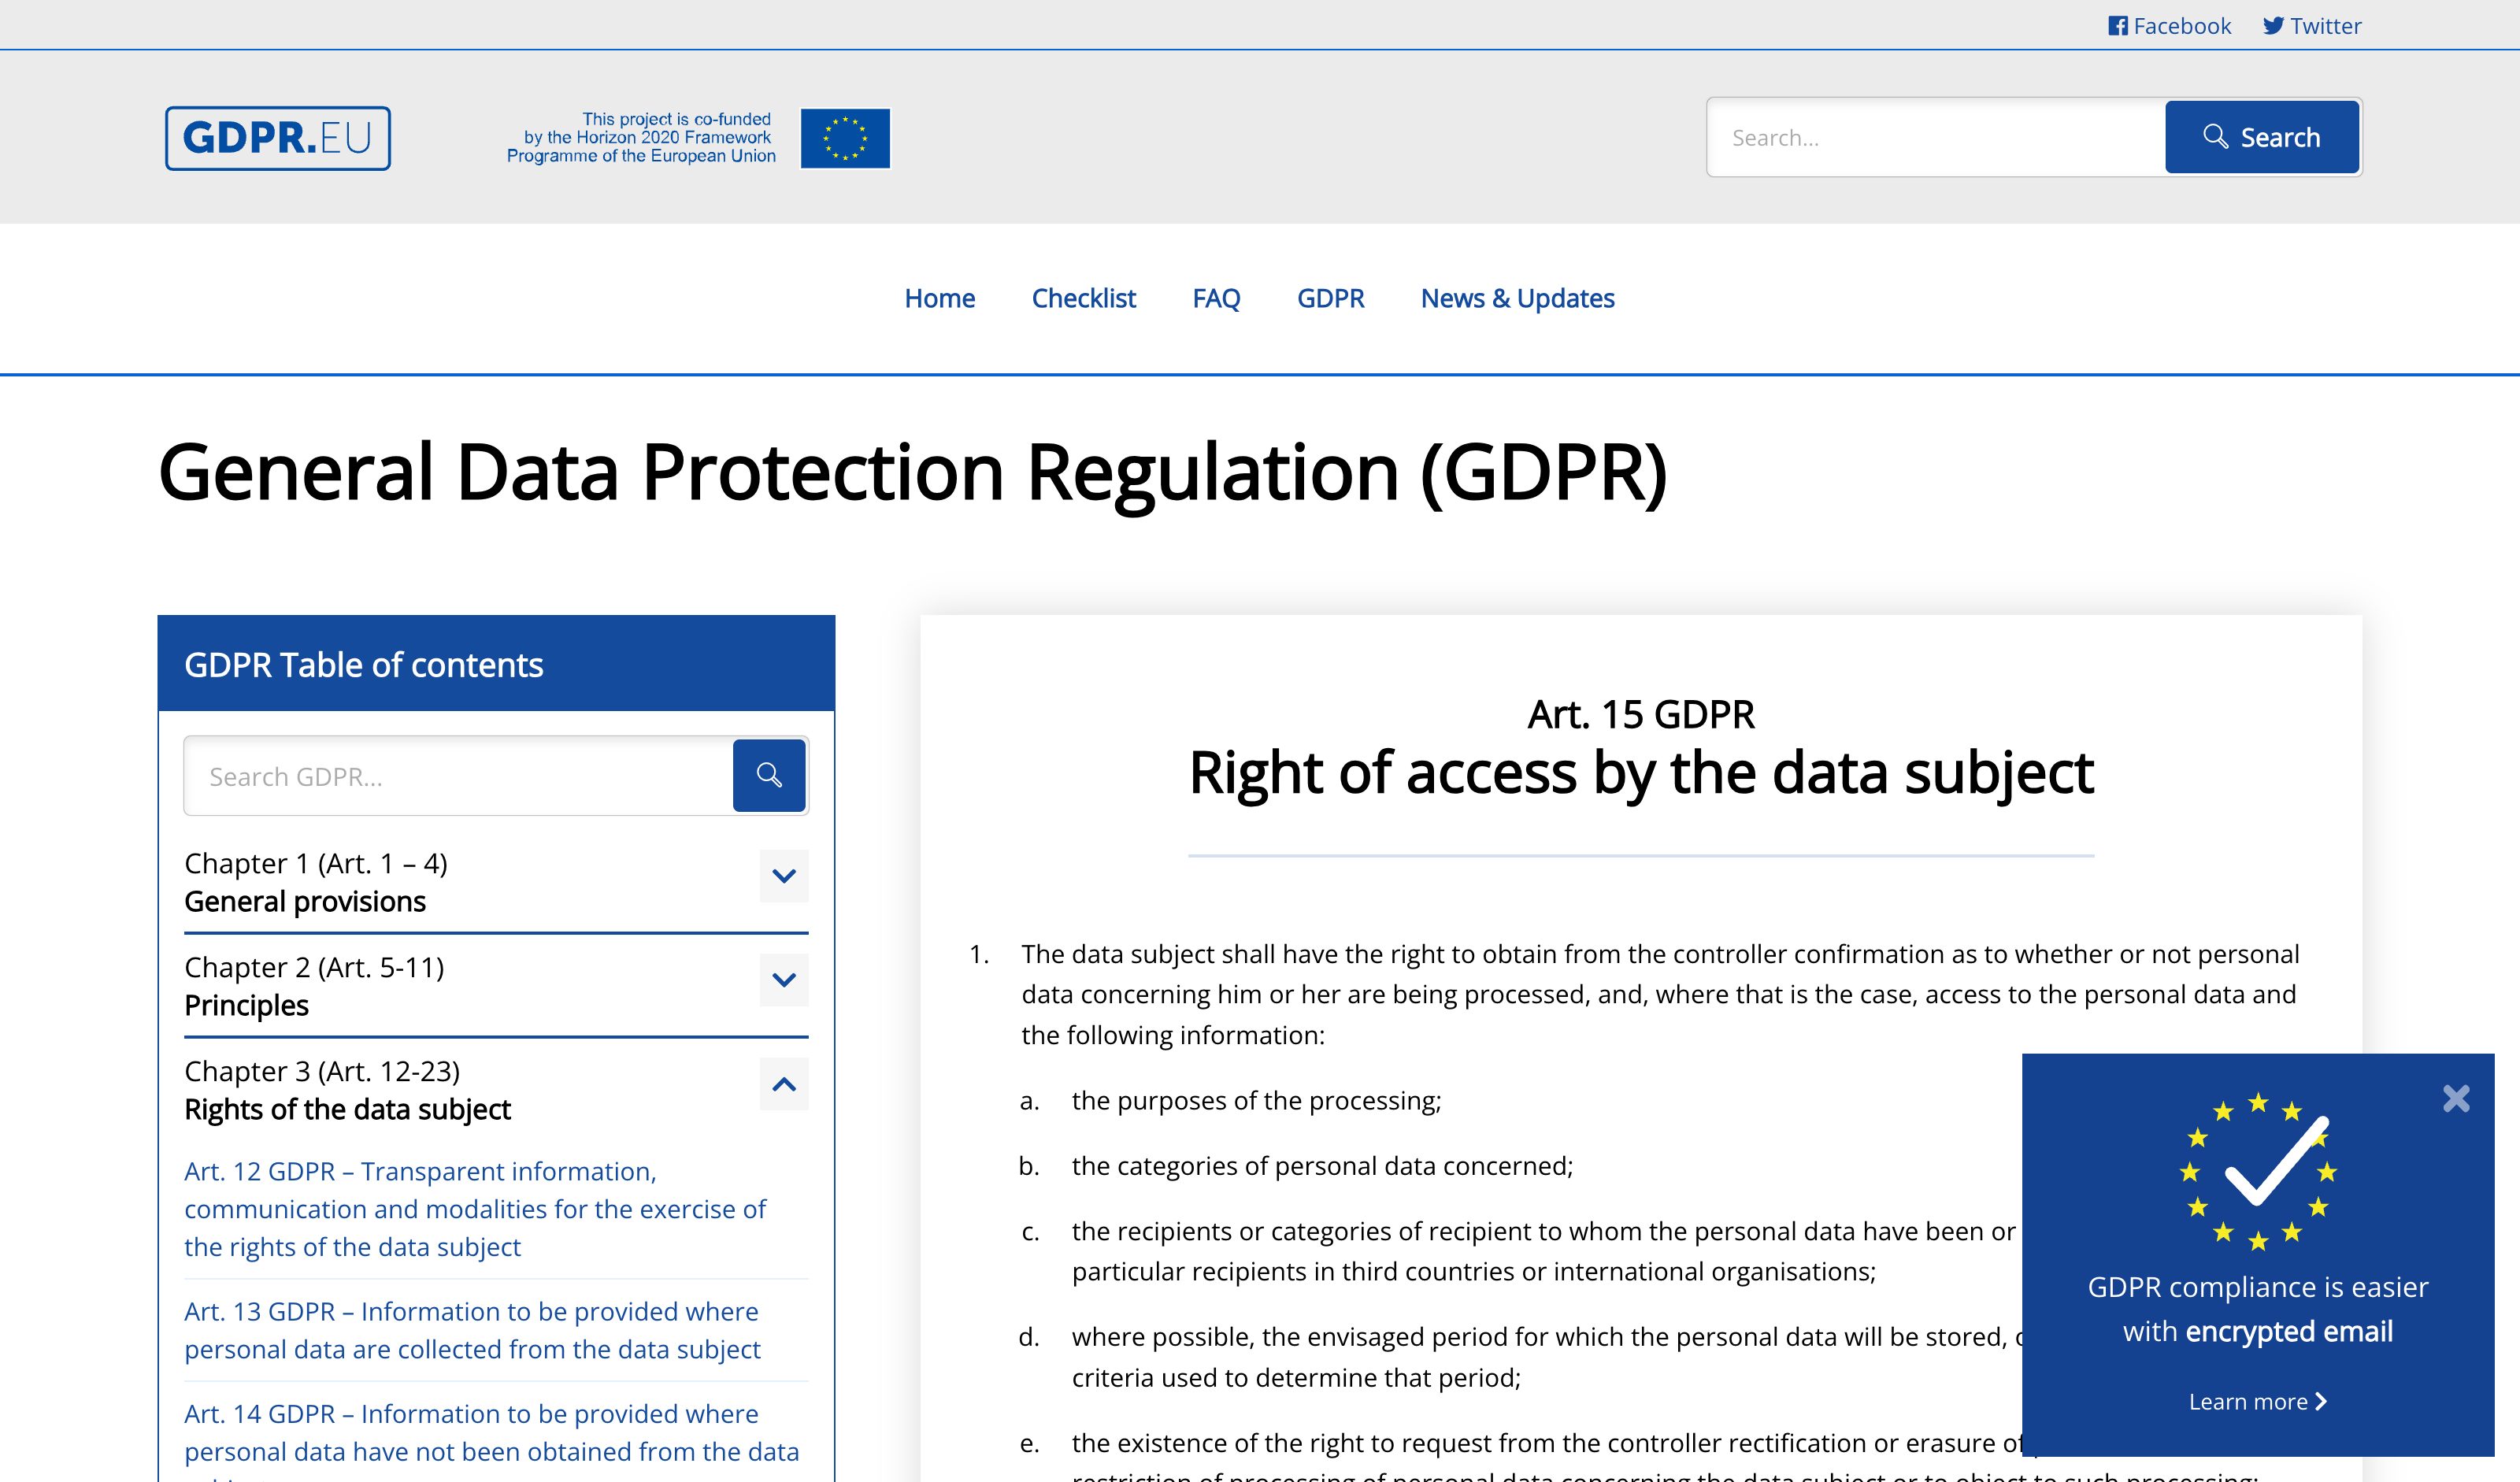Open the Checklist menu item
2520x1482 pixels.
point(1083,298)
